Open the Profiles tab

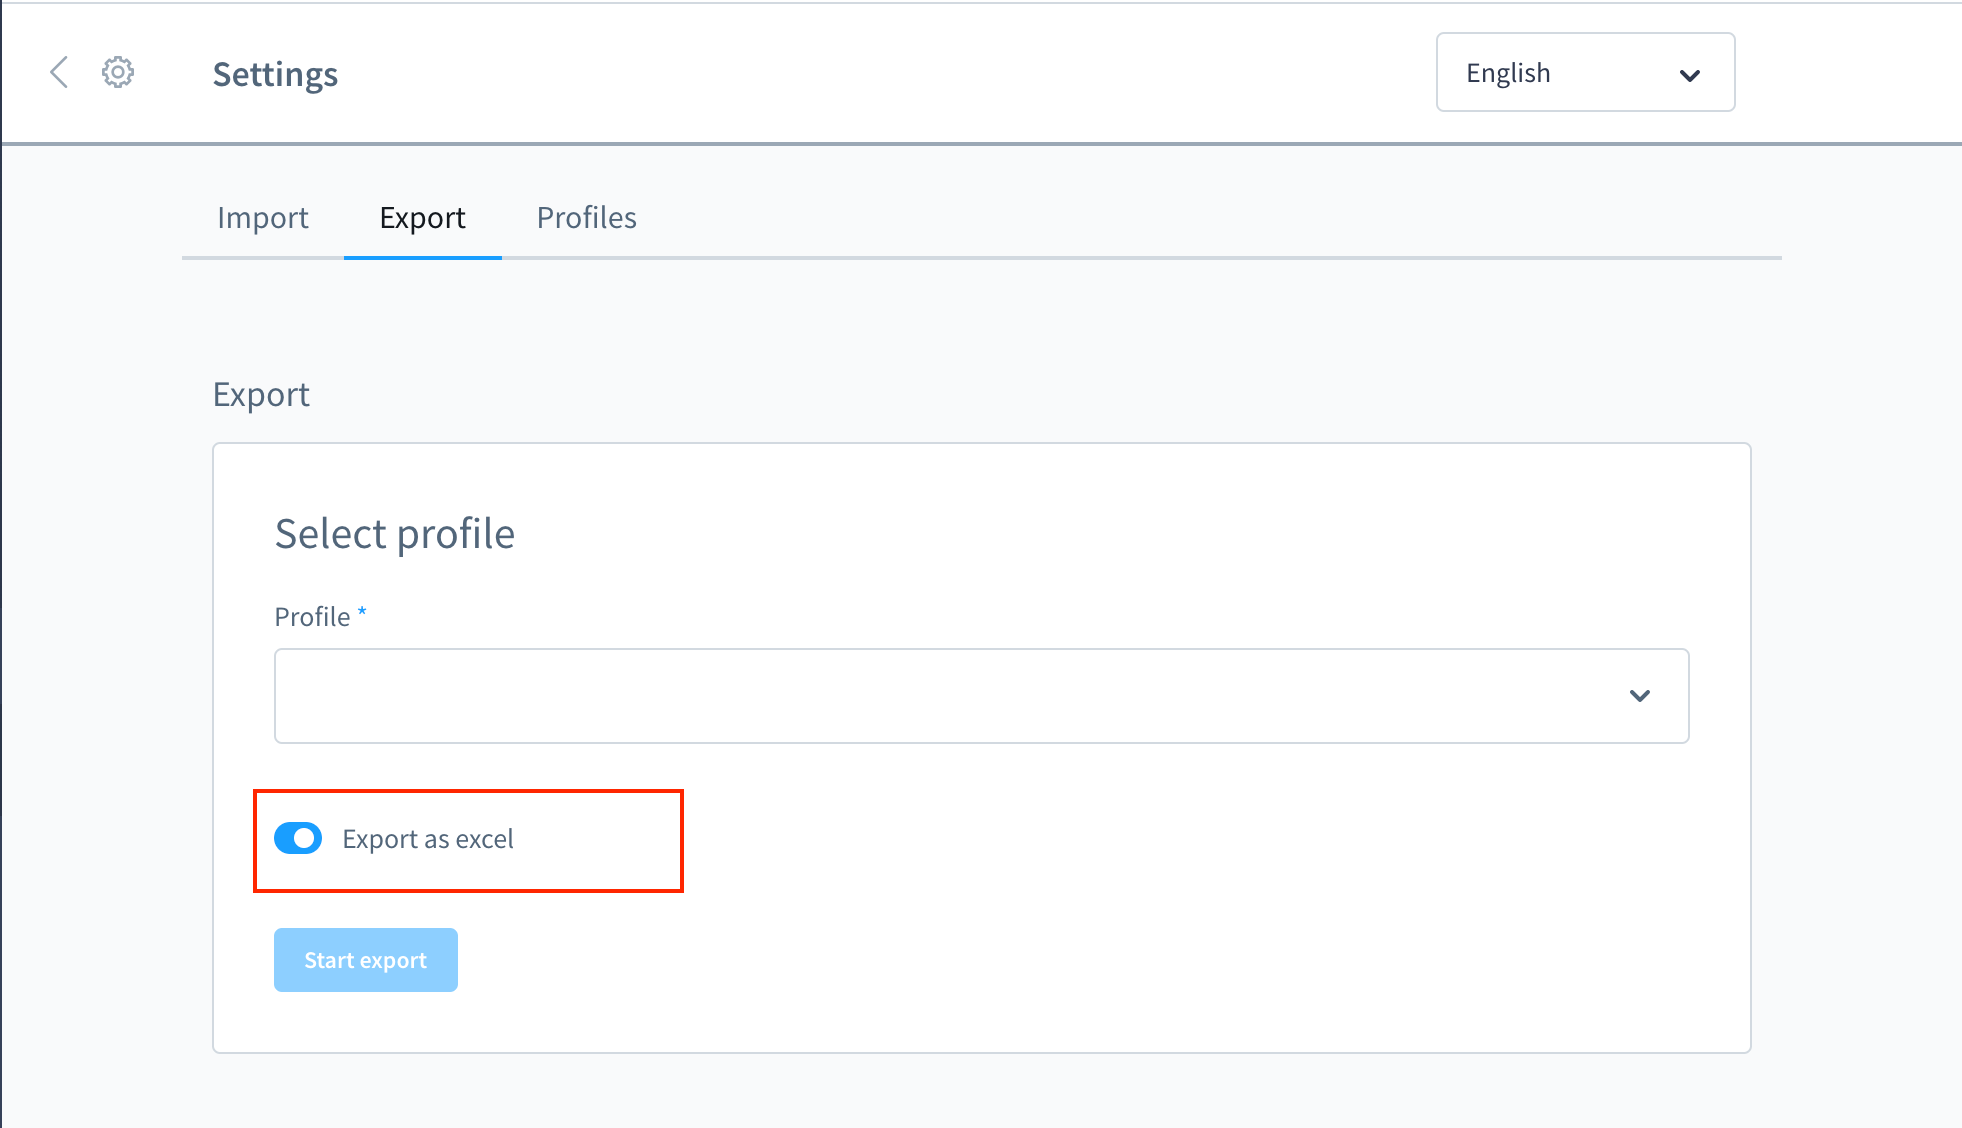587,218
